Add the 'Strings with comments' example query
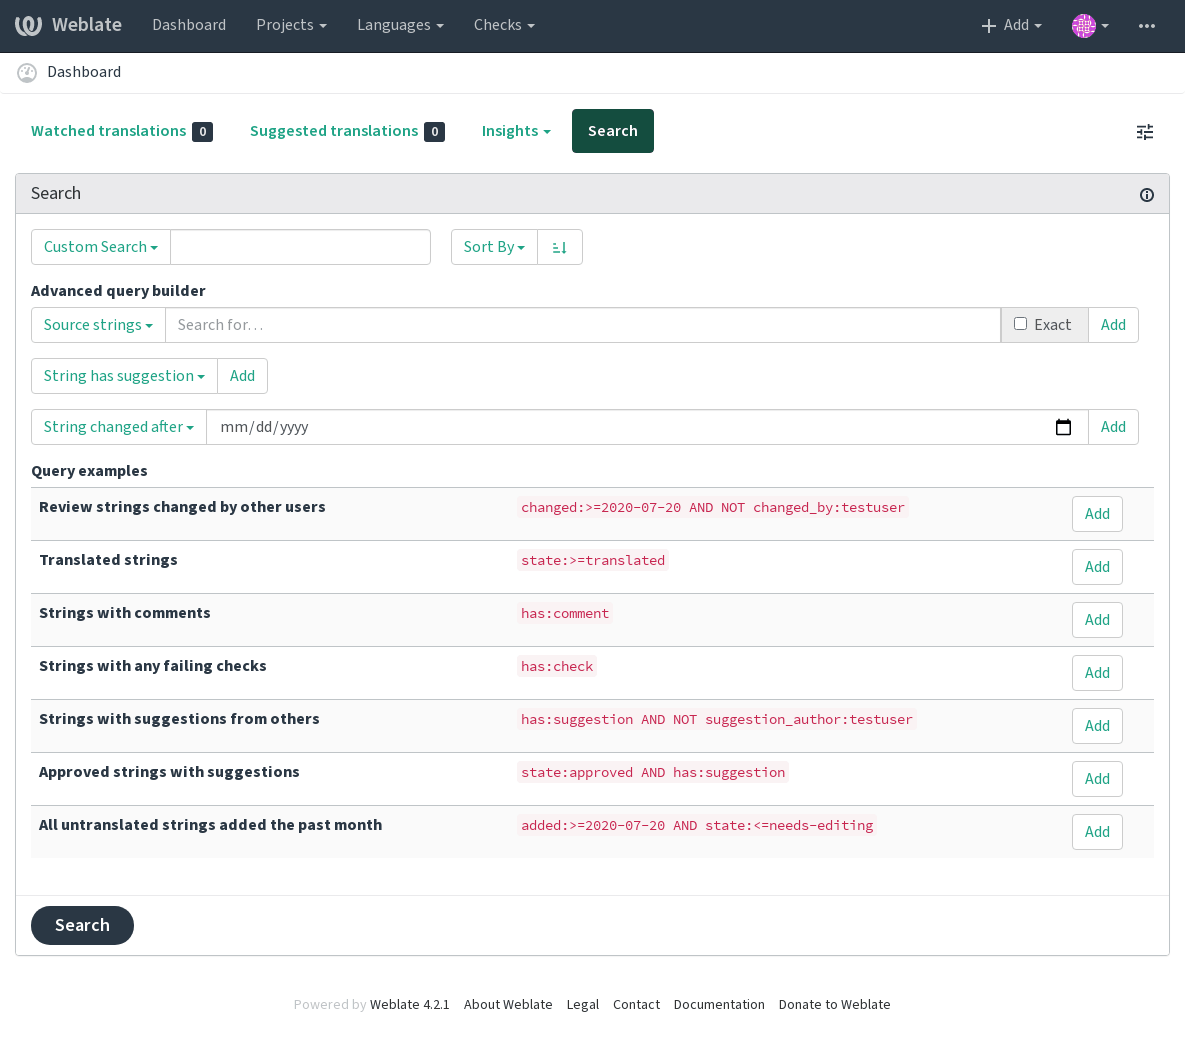The width and height of the screenshot is (1185, 1038). click(1097, 620)
